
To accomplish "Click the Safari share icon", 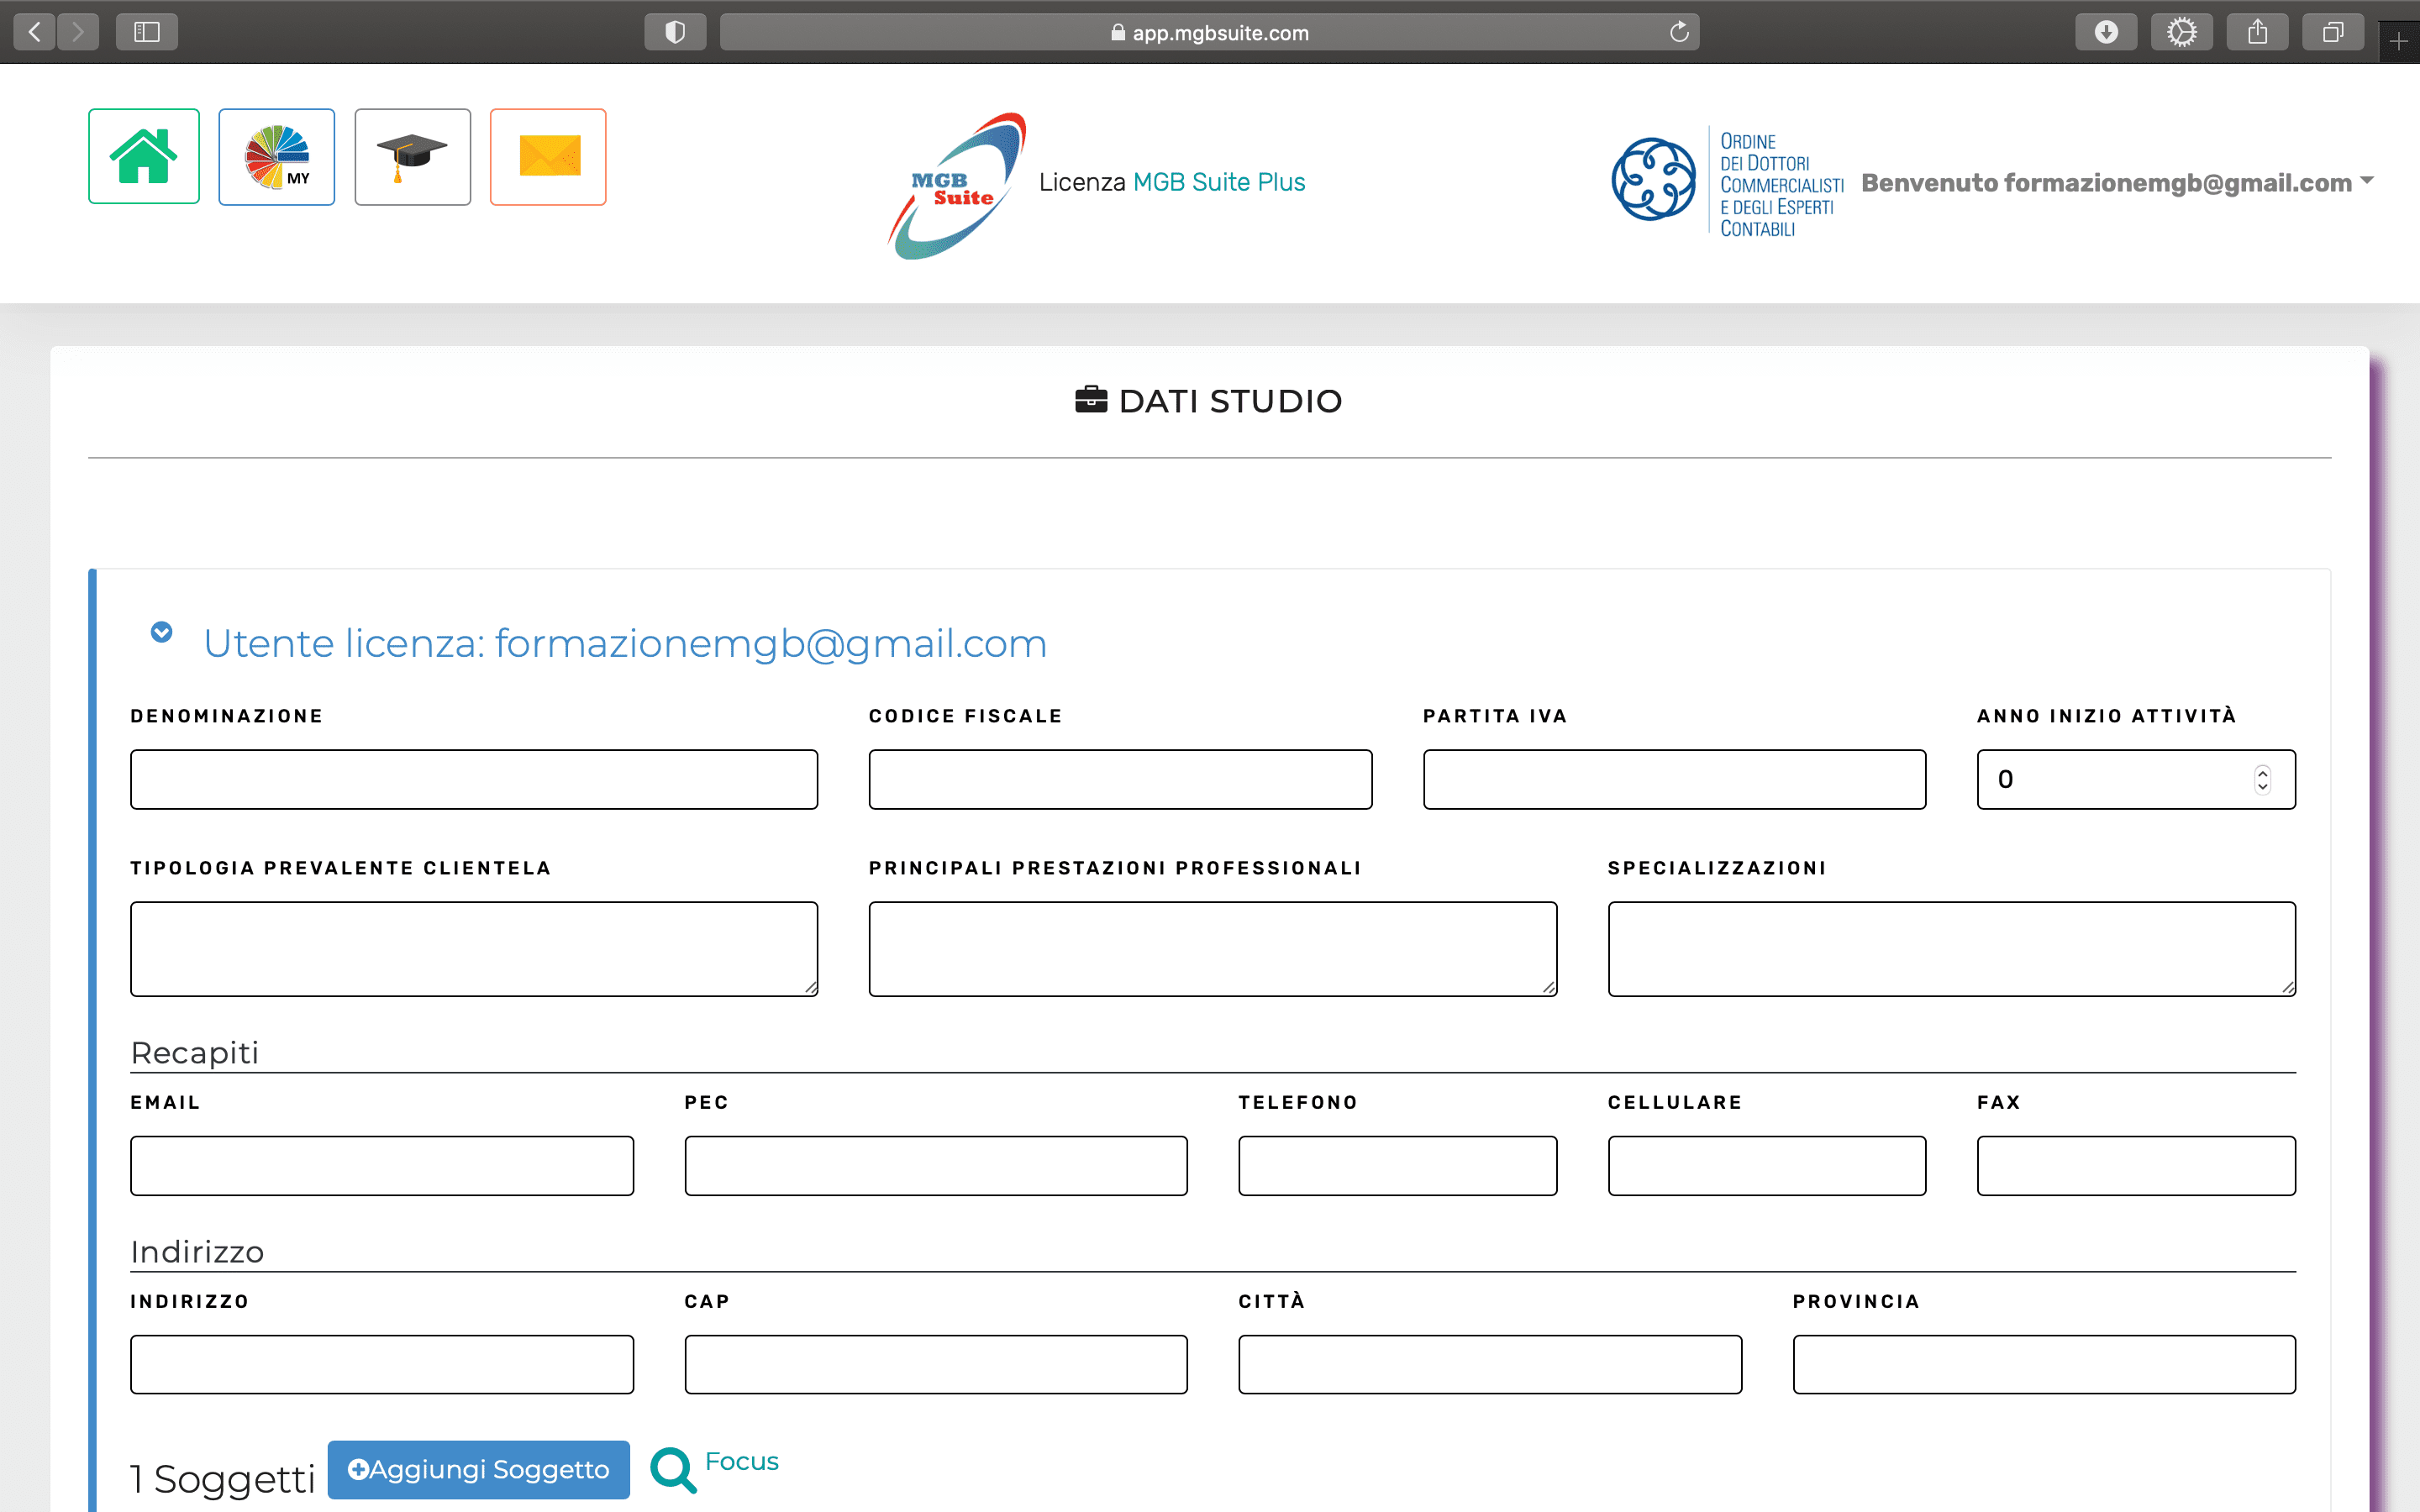I will pyautogui.click(x=2257, y=32).
